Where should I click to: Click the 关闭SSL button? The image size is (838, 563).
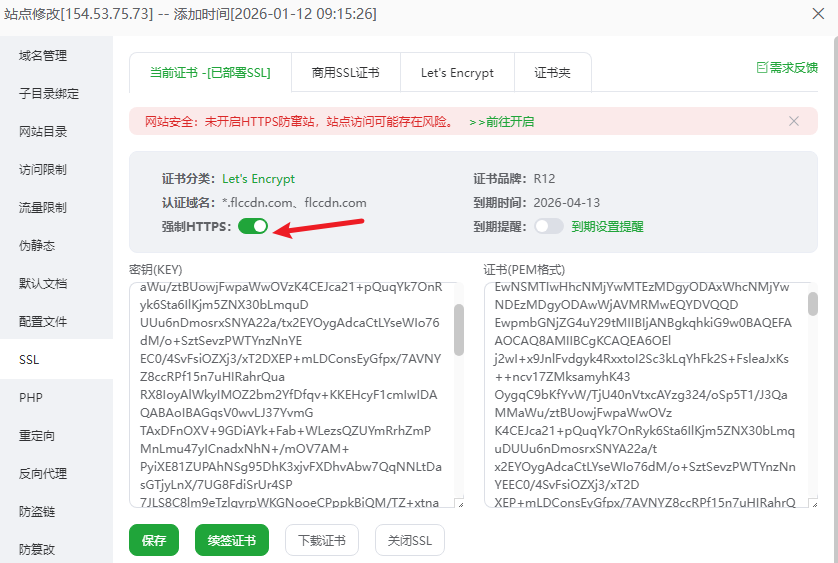410,541
